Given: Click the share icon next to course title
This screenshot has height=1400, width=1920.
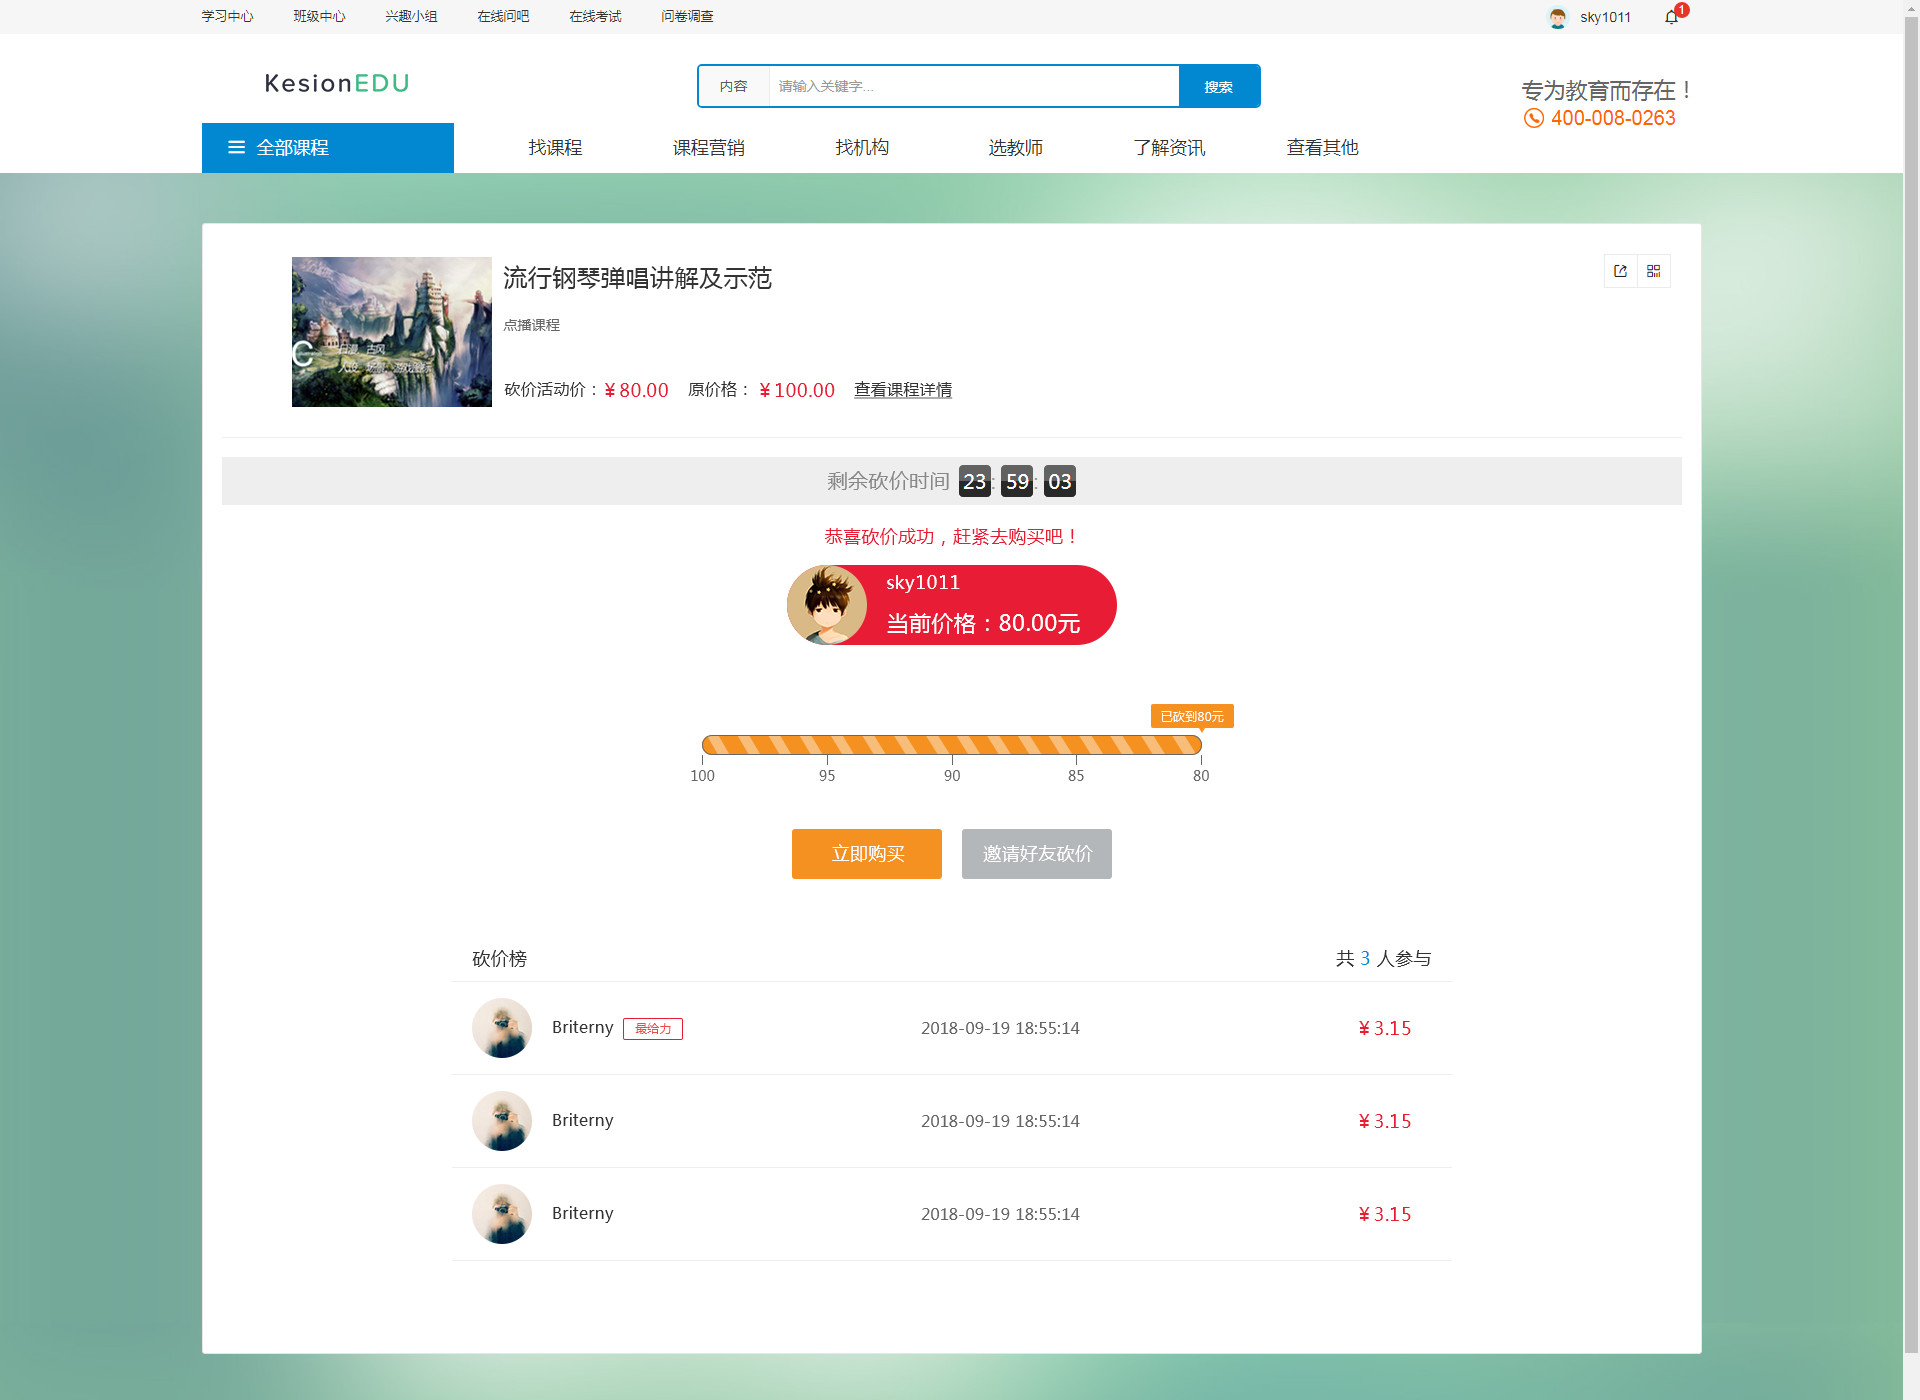Looking at the screenshot, I should [1620, 271].
